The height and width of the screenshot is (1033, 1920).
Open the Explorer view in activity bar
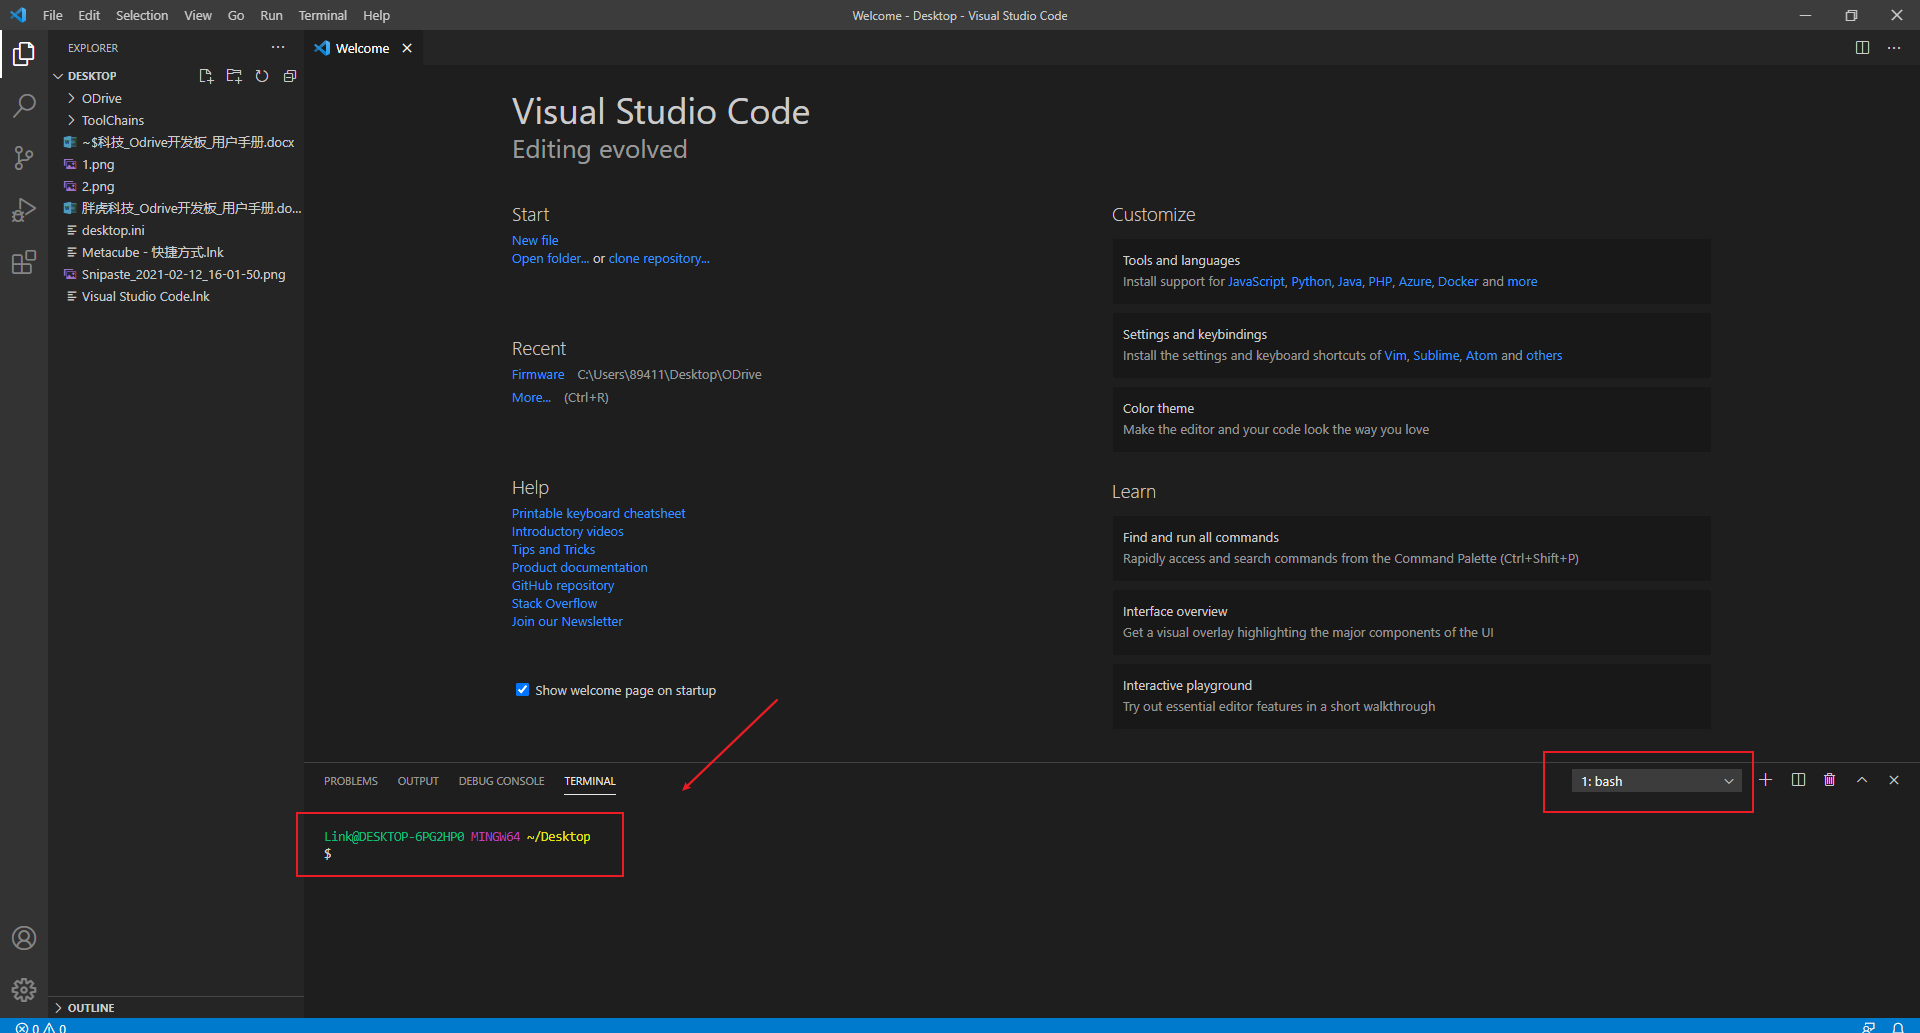(24, 54)
